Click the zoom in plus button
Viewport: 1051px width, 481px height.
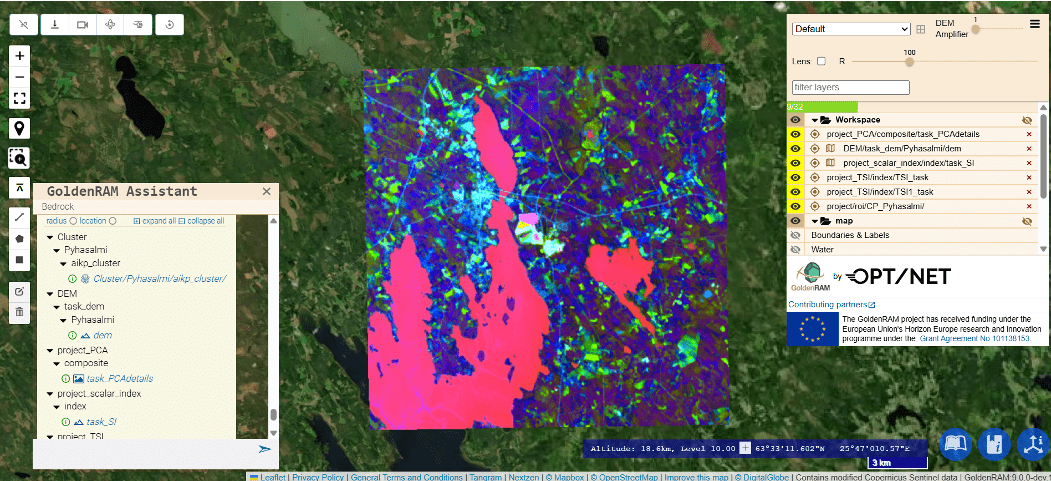(20, 56)
